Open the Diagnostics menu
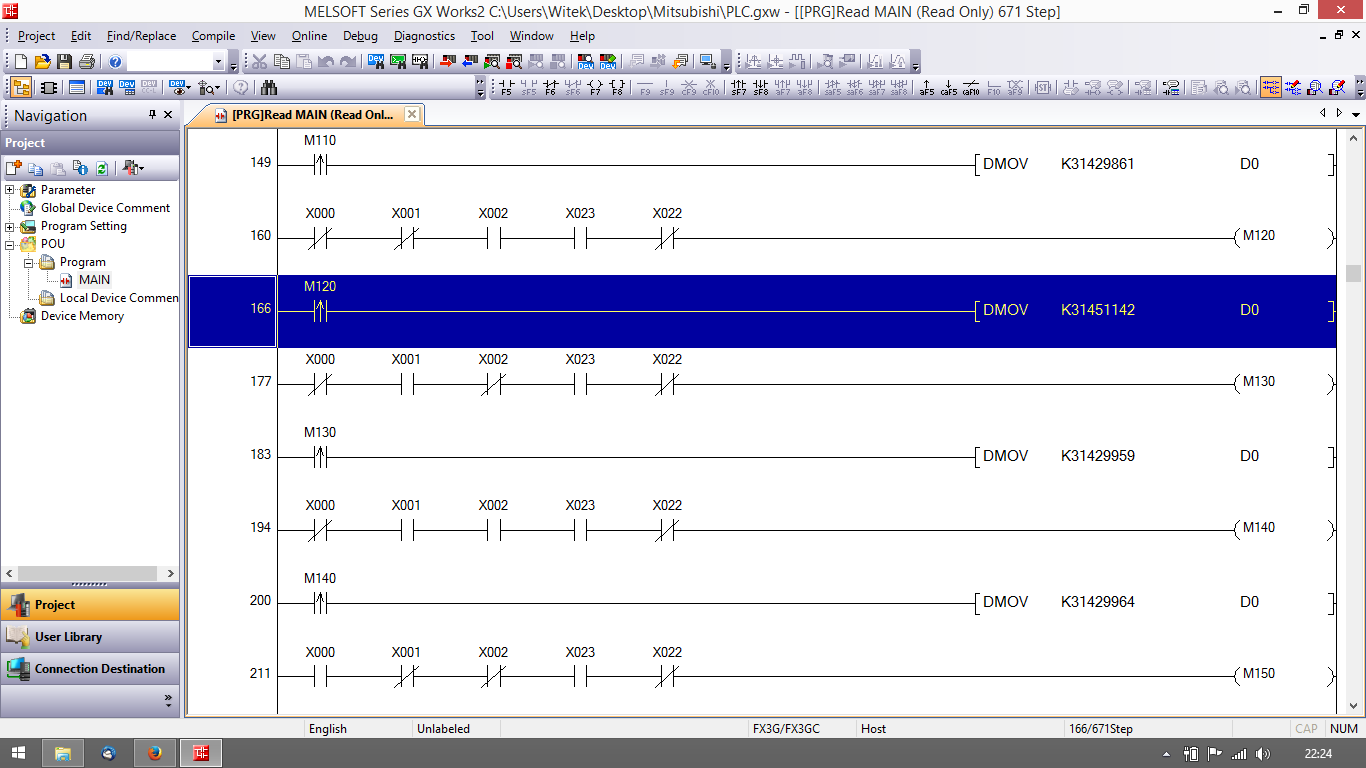The image size is (1366, 768). (x=424, y=35)
